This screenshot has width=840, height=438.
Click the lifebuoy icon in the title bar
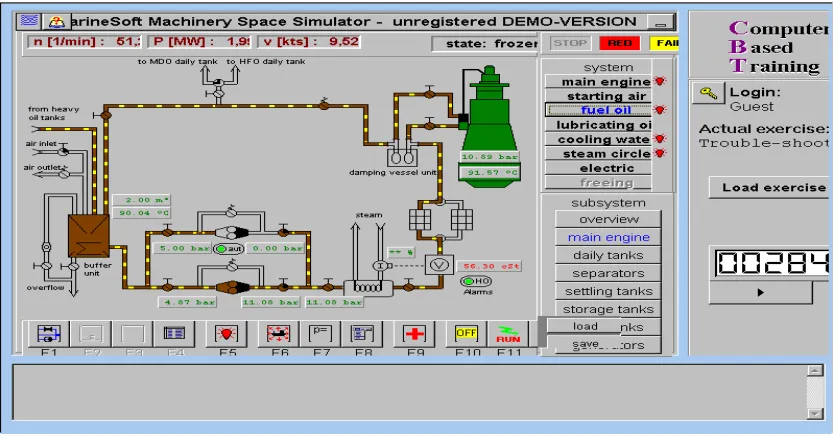(56, 22)
